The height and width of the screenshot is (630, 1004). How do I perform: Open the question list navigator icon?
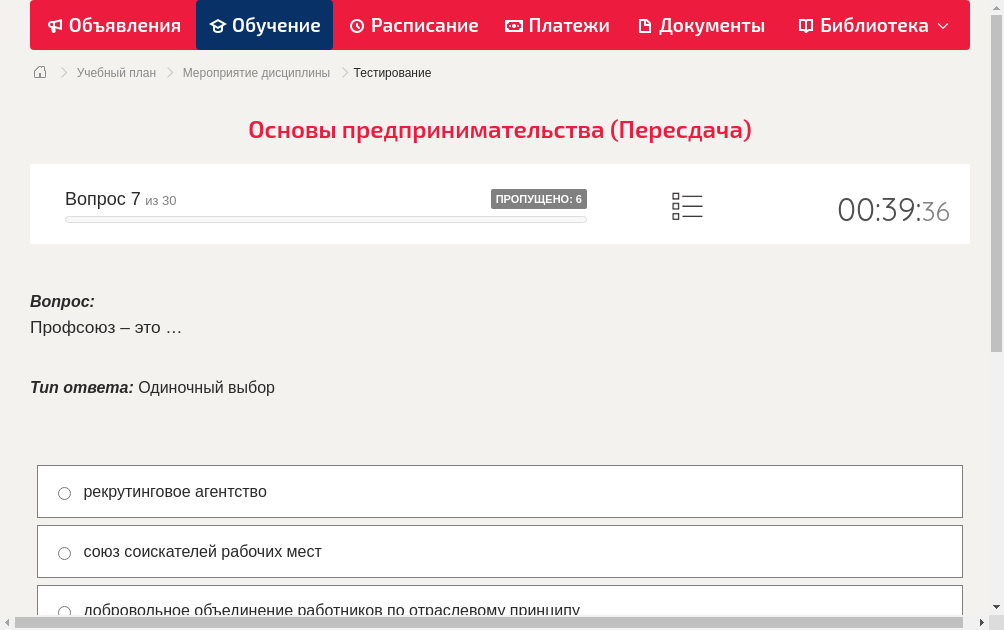coord(687,206)
